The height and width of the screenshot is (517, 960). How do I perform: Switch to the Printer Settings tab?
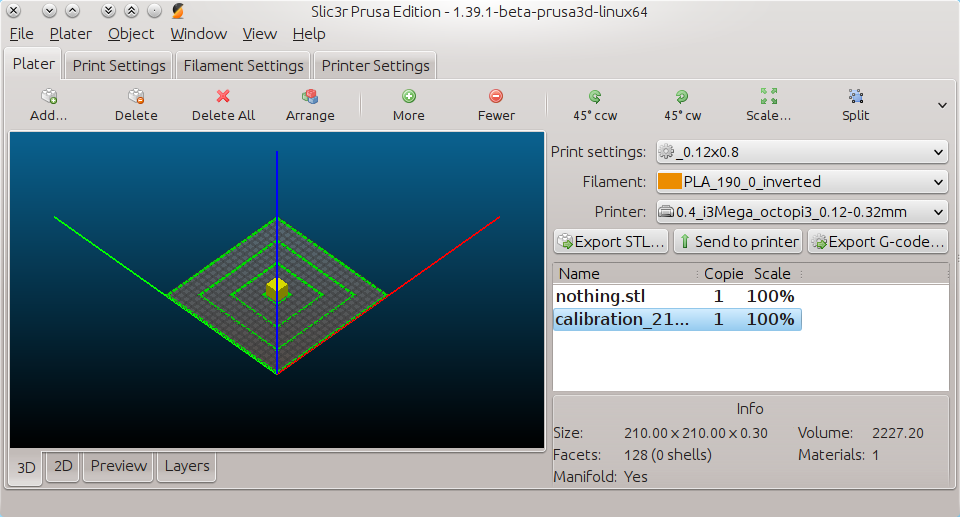(x=375, y=66)
